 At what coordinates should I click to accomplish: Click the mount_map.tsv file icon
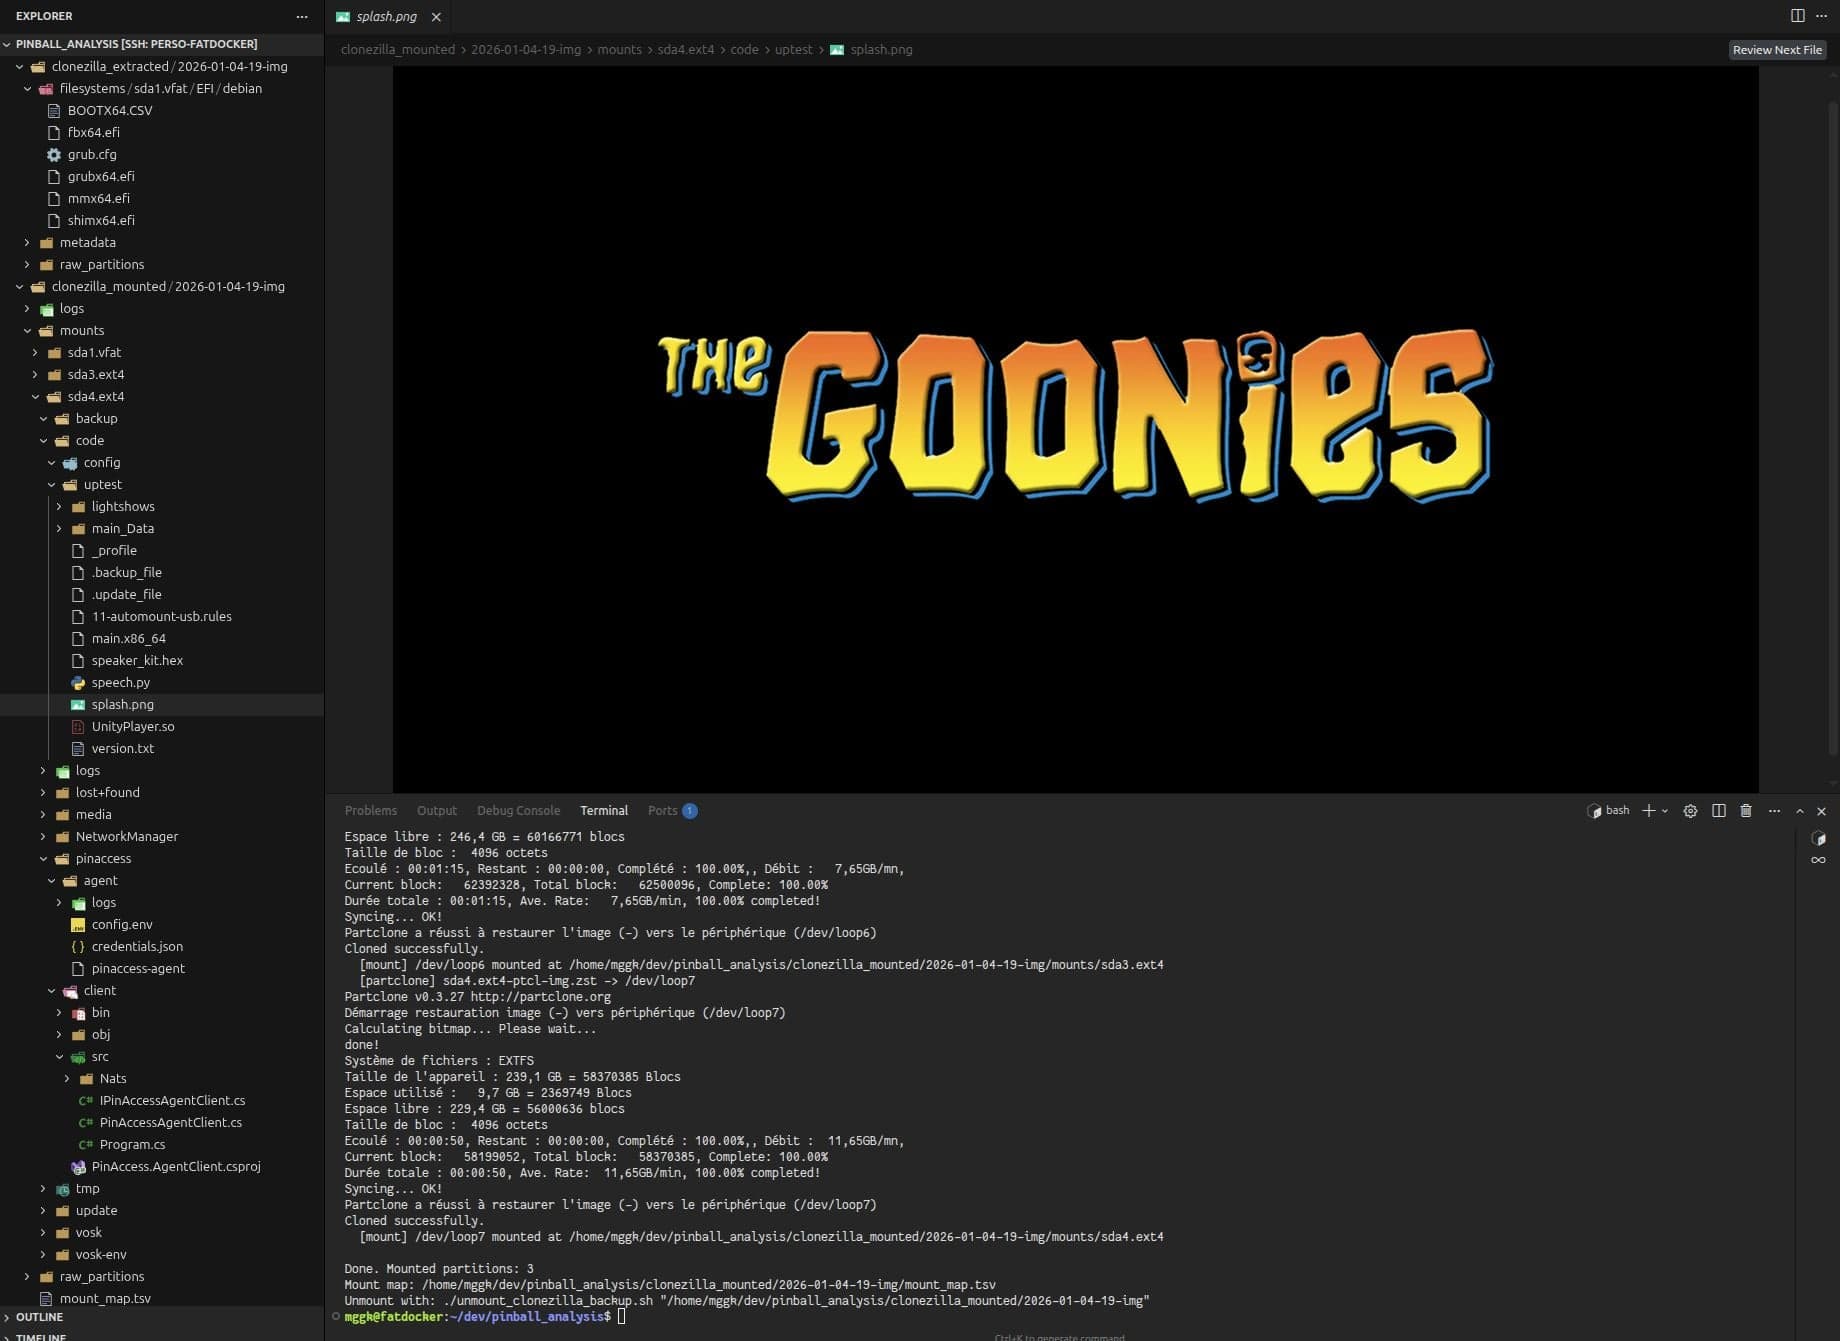46,1299
